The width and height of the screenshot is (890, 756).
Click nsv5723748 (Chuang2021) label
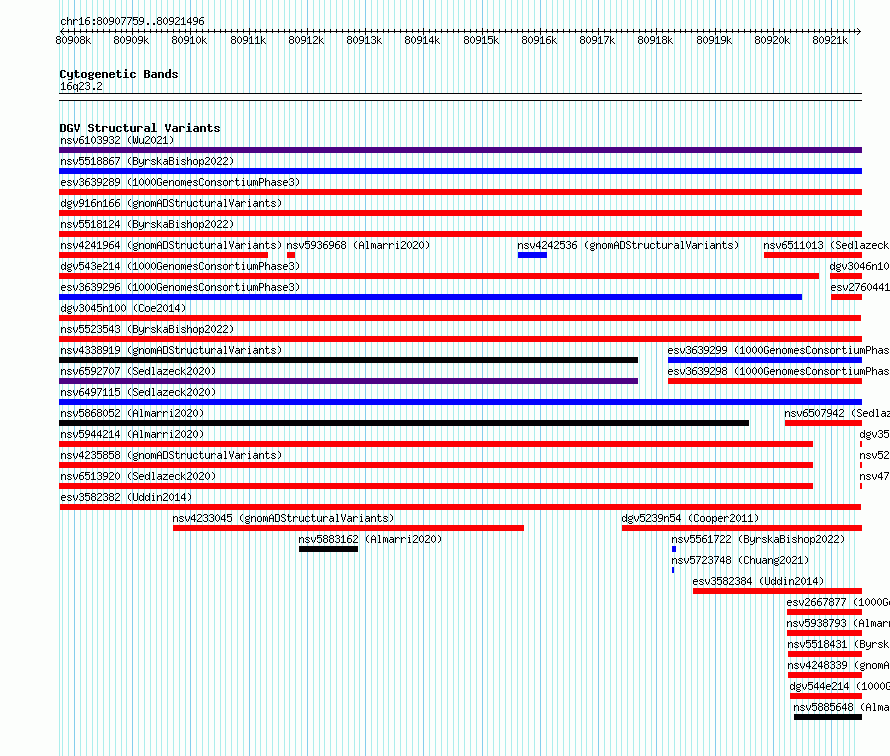coord(740,560)
